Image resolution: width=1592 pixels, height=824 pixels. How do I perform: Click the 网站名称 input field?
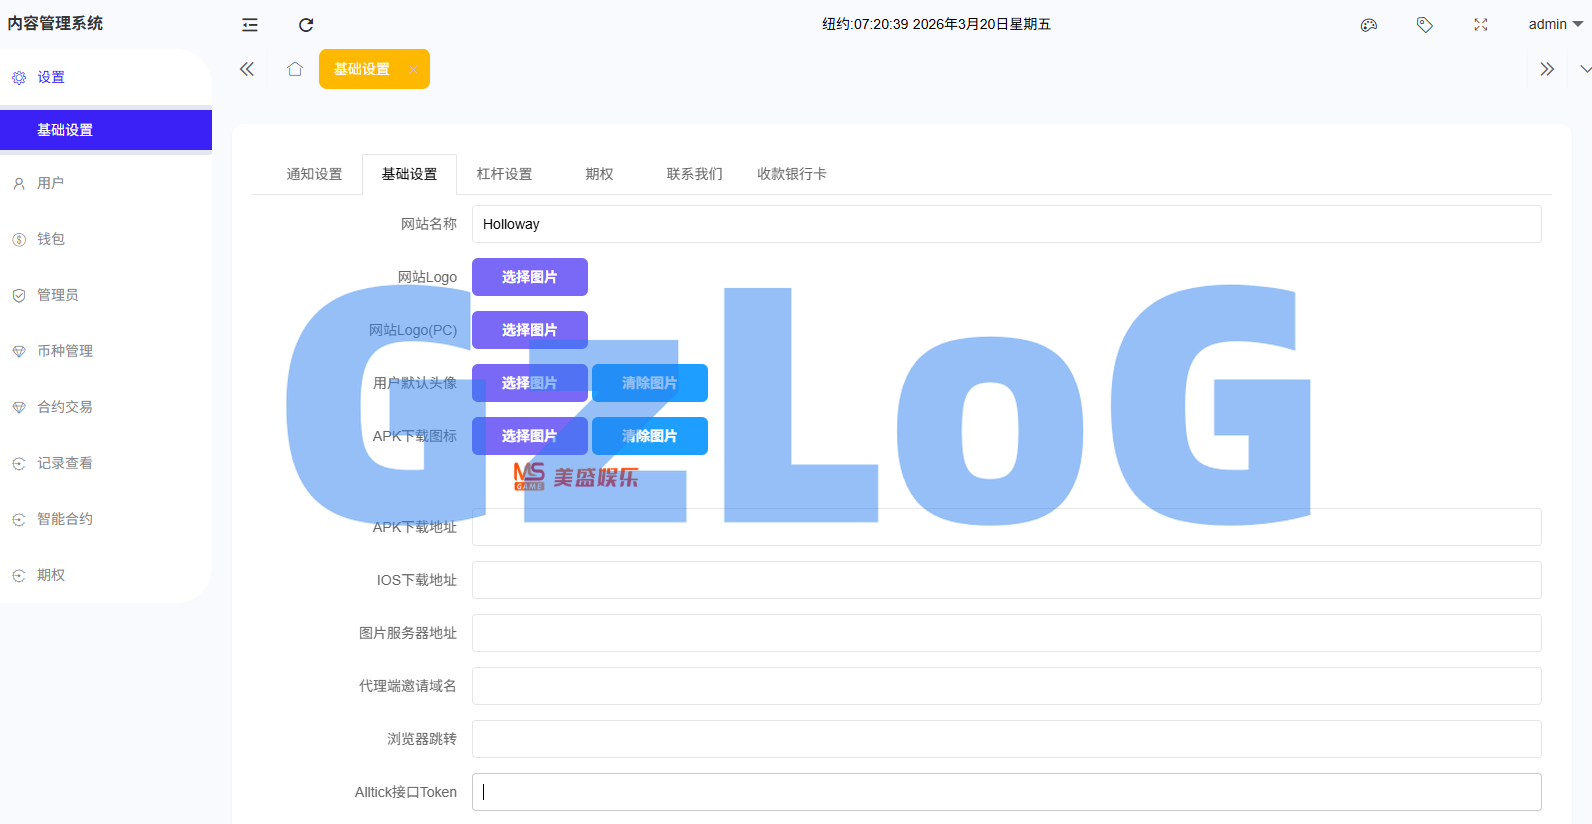(1005, 224)
